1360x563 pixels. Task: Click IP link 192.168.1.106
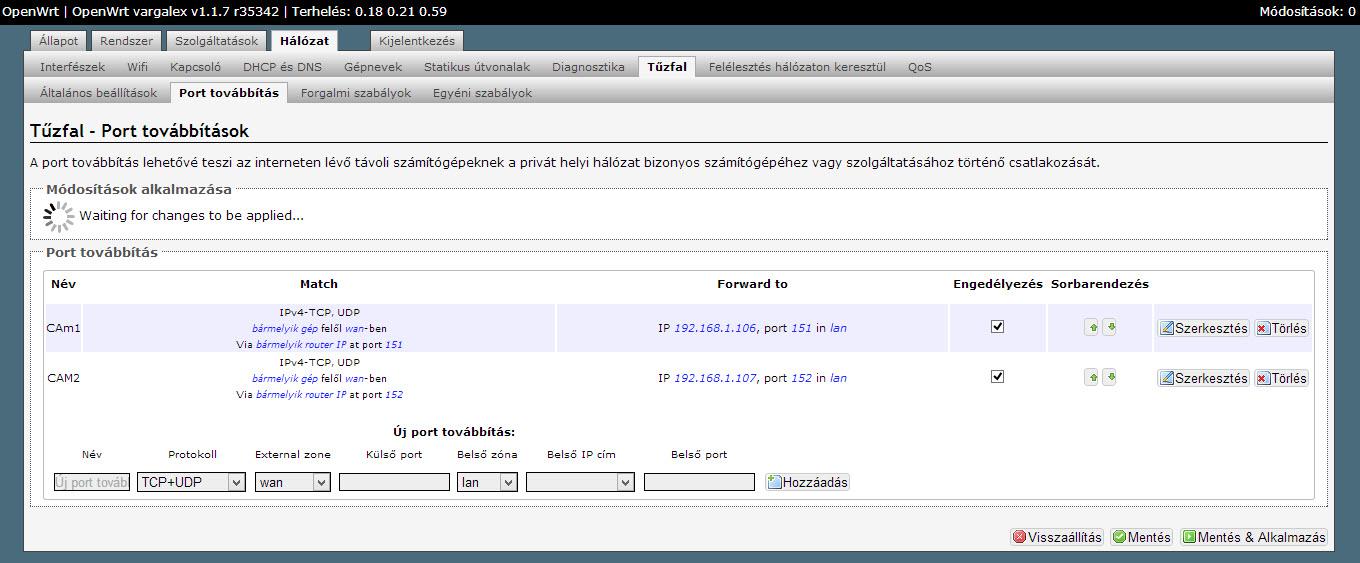click(x=713, y=328)
